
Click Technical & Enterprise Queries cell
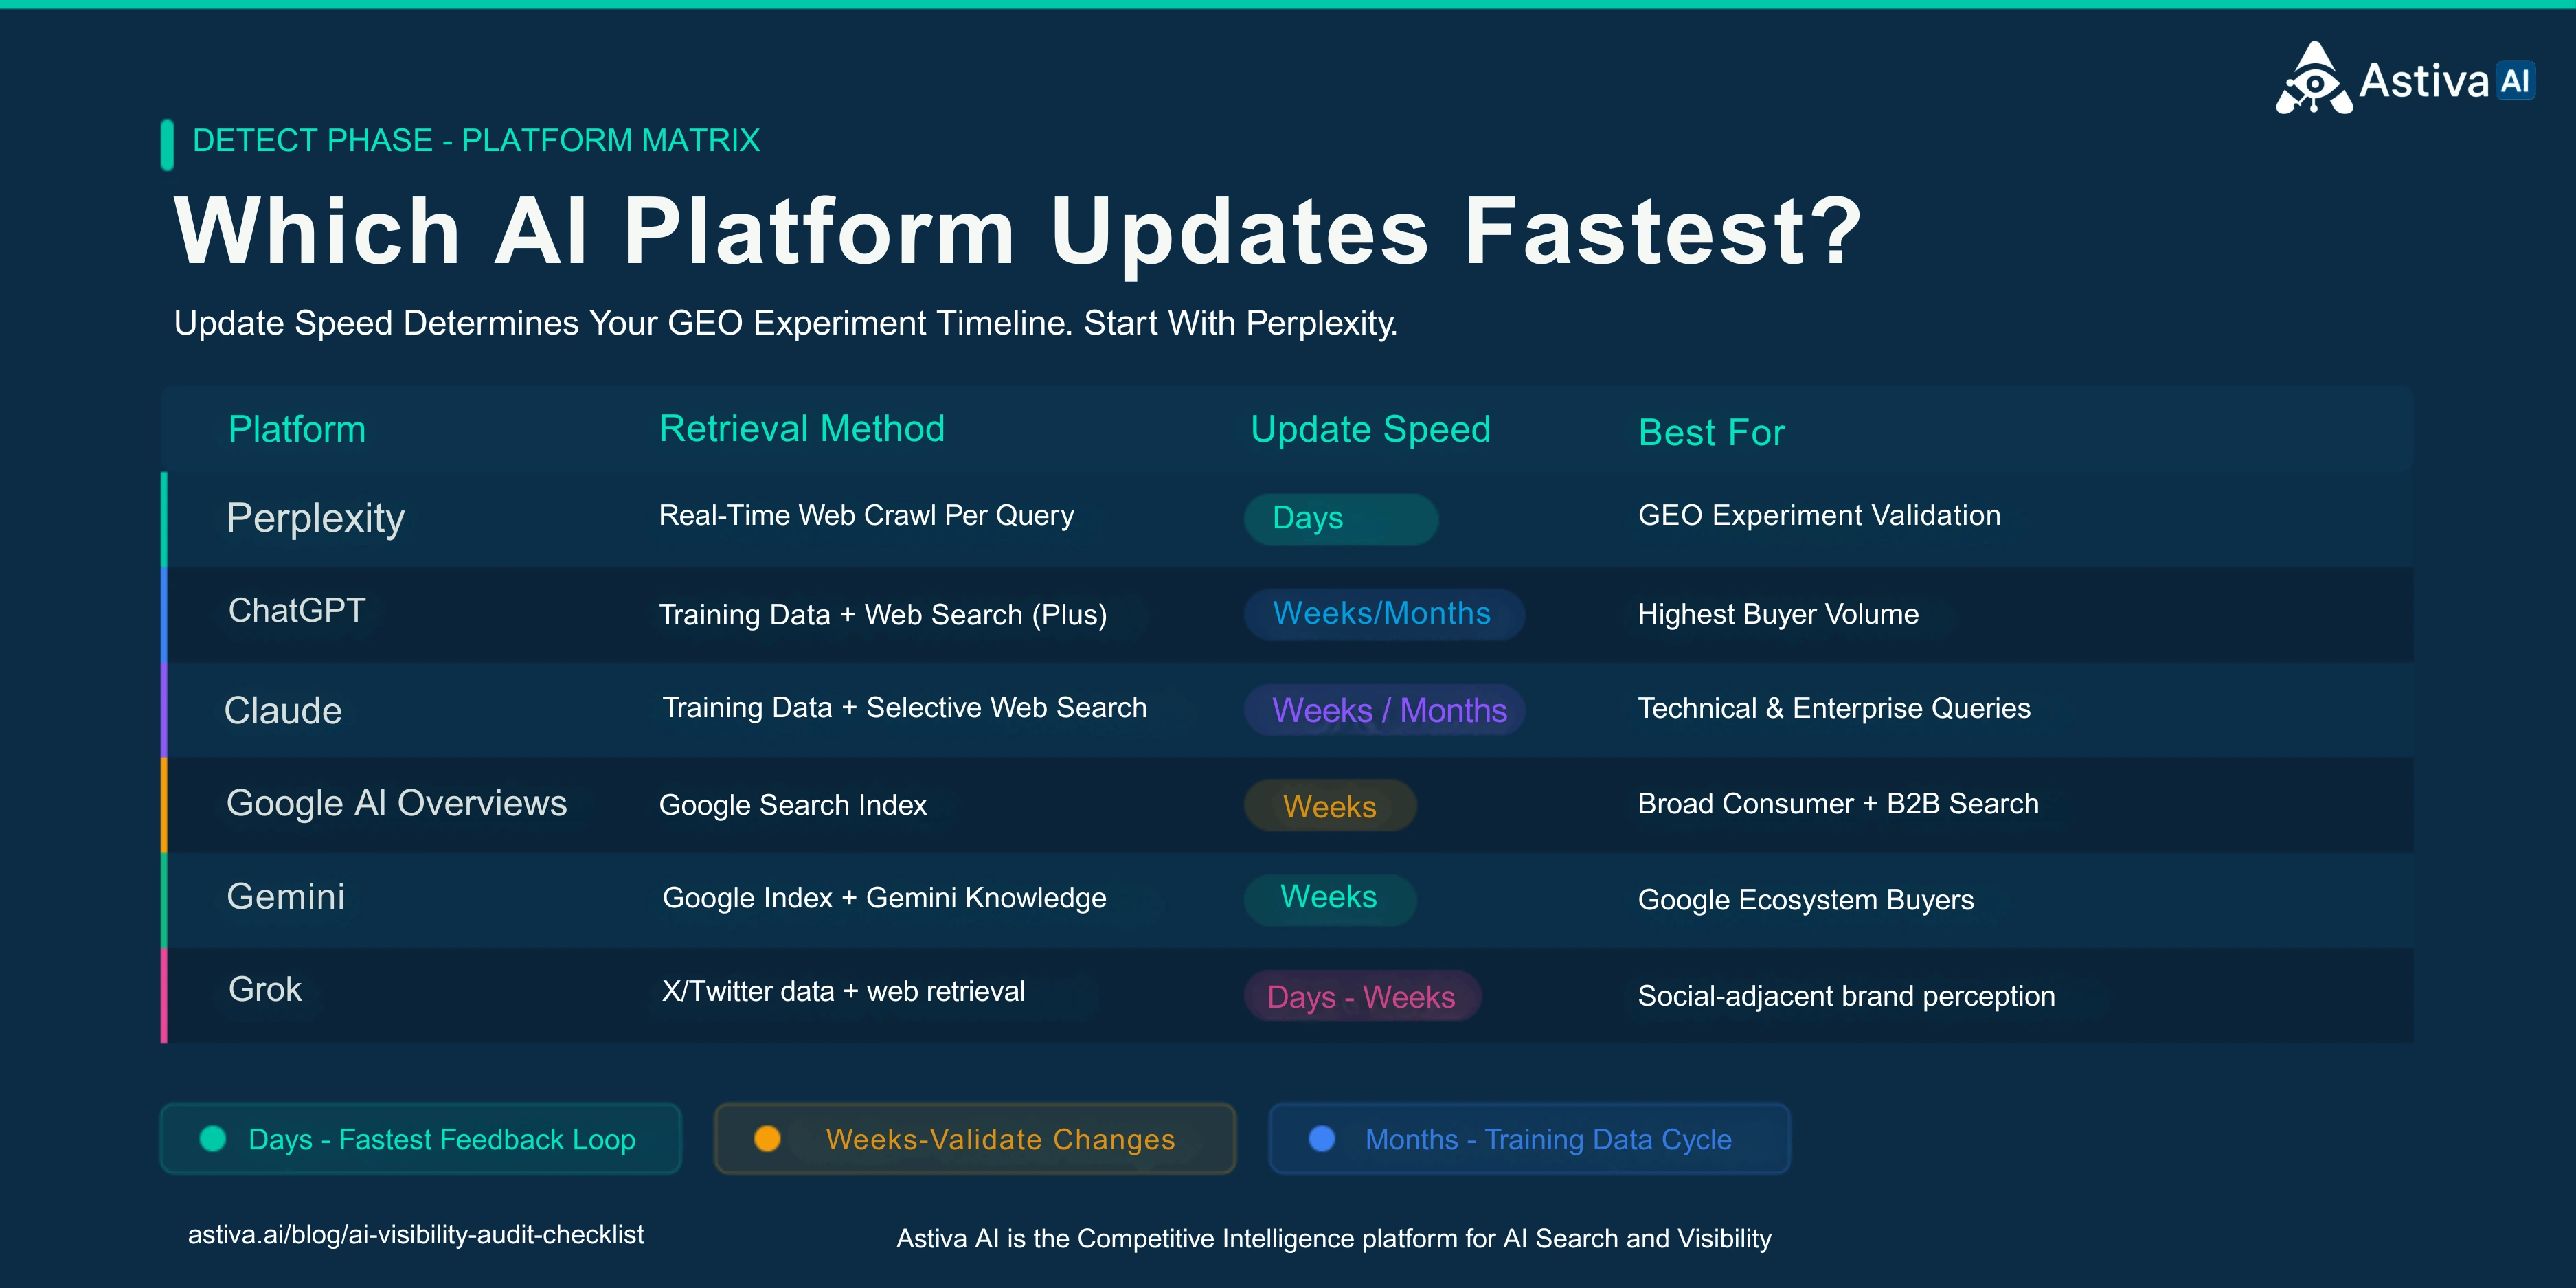[1834, 708]
